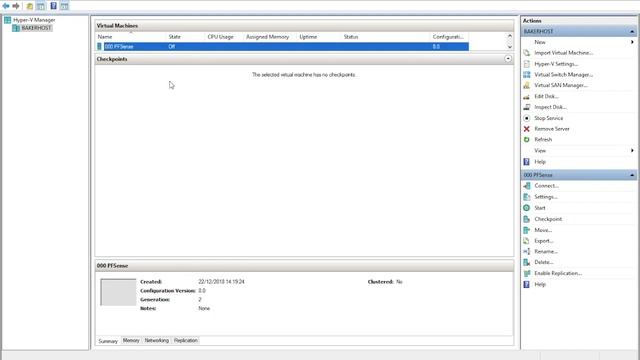
Task: Click Virtual Switch Manager... action label
Action: pyautogui.click(x=564, y=75)
